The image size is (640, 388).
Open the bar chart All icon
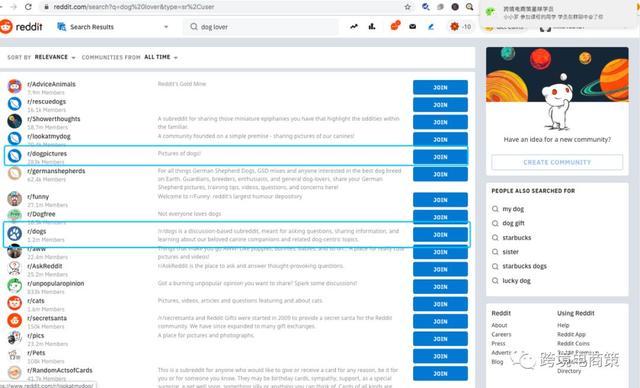coord(372,27)
